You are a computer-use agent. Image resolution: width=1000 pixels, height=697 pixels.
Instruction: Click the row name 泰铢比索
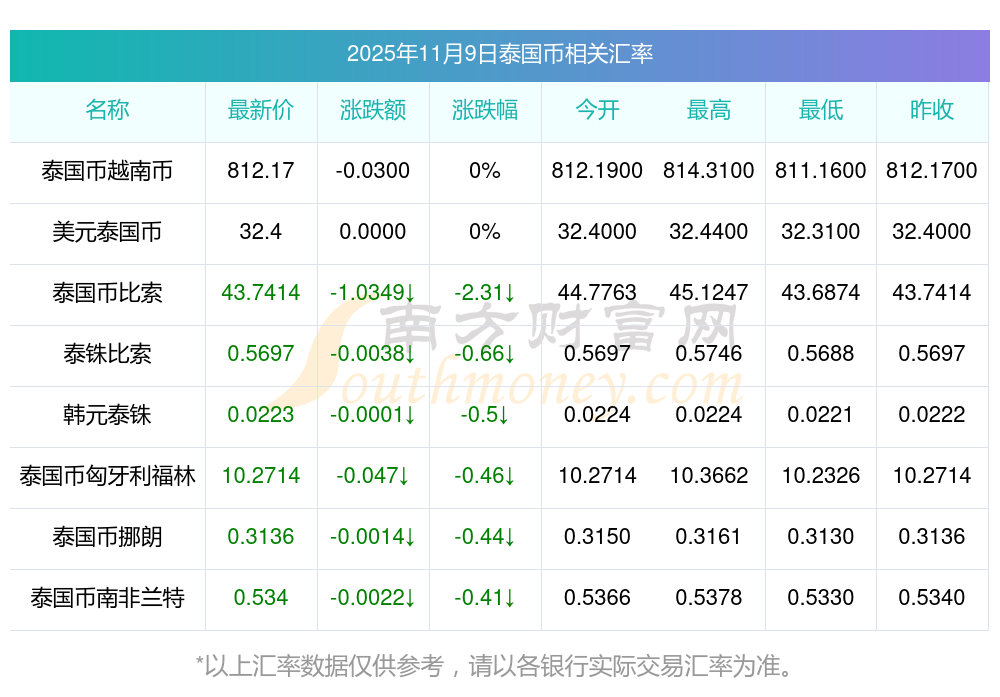point(107,353)
